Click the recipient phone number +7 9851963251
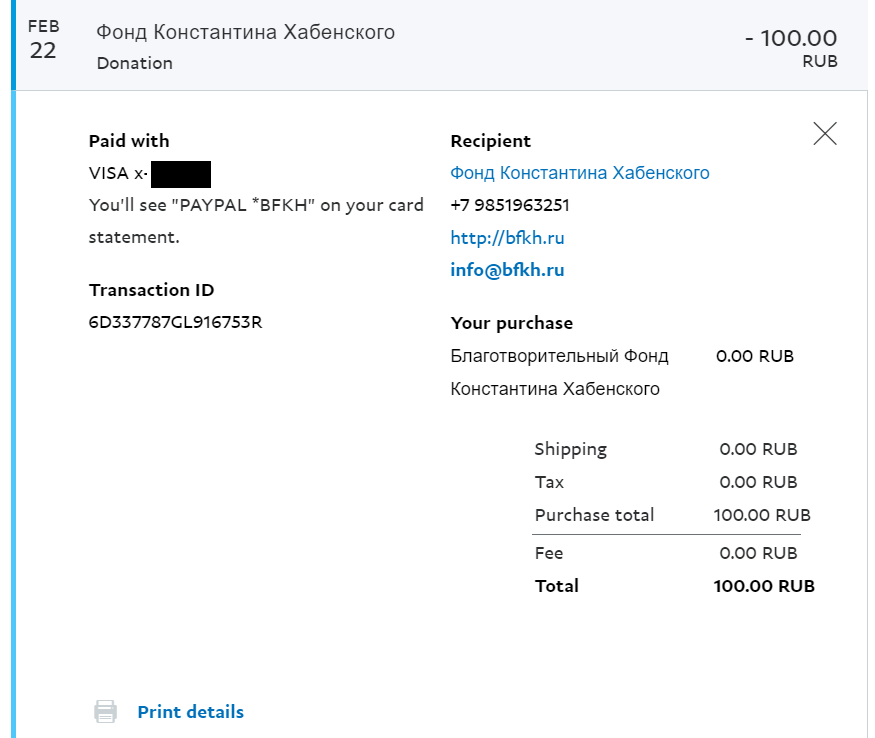 click(x=509, y=205)
